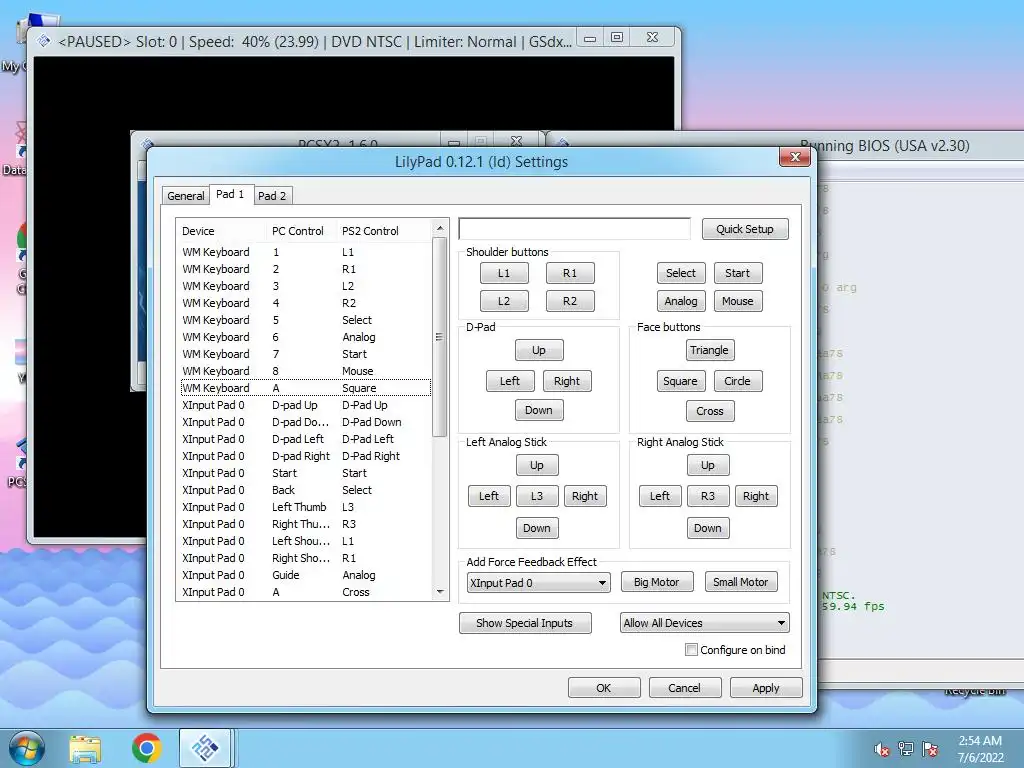1024x768 pixels.
Task: Select XInput Pad 0 D-pad Up row
Action: click(306, 405)
